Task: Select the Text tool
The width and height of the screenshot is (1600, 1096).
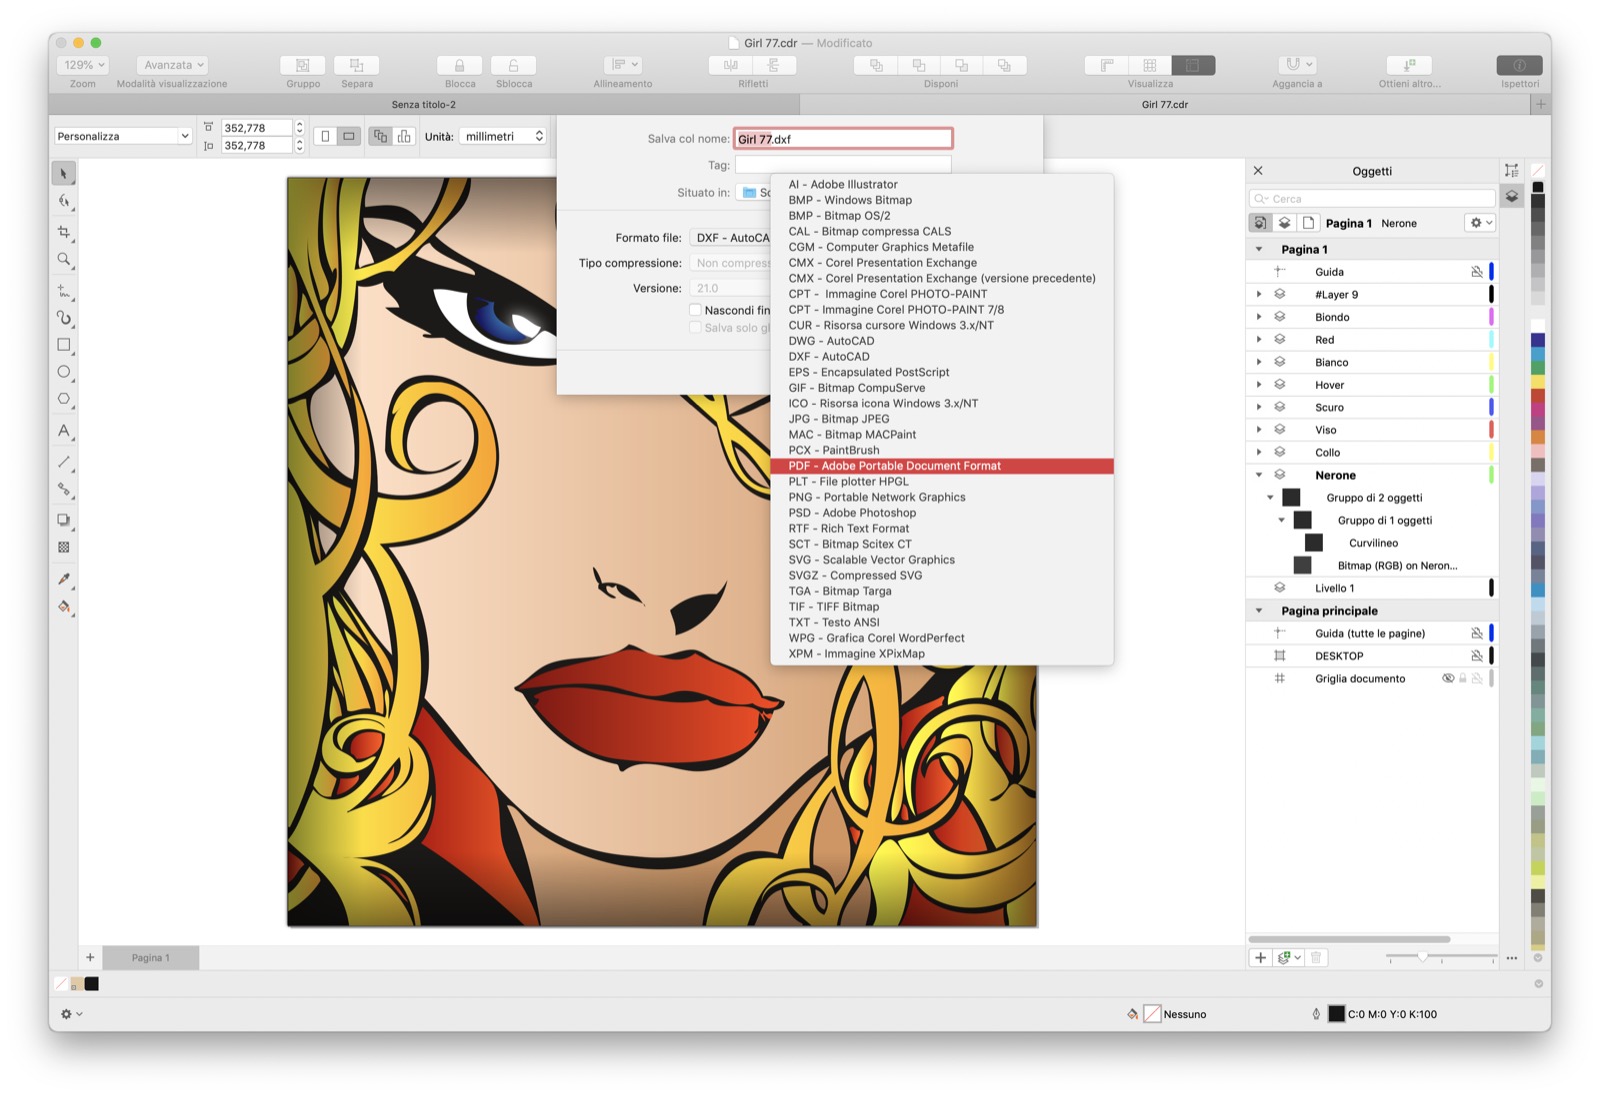Action: [64, 431]
